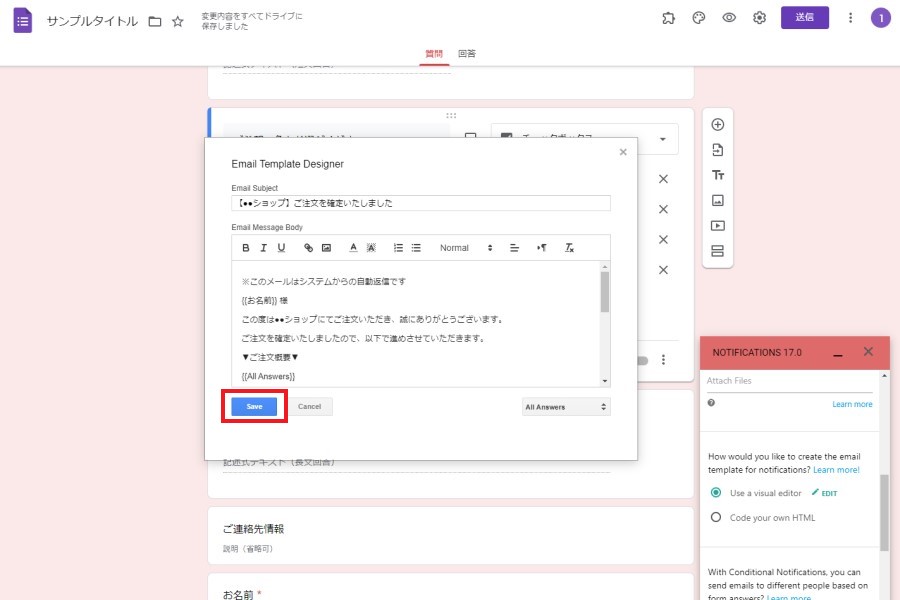Select the 'Code your own HTML' option
This screenshot has width=900, height=600.
[715, 517]
